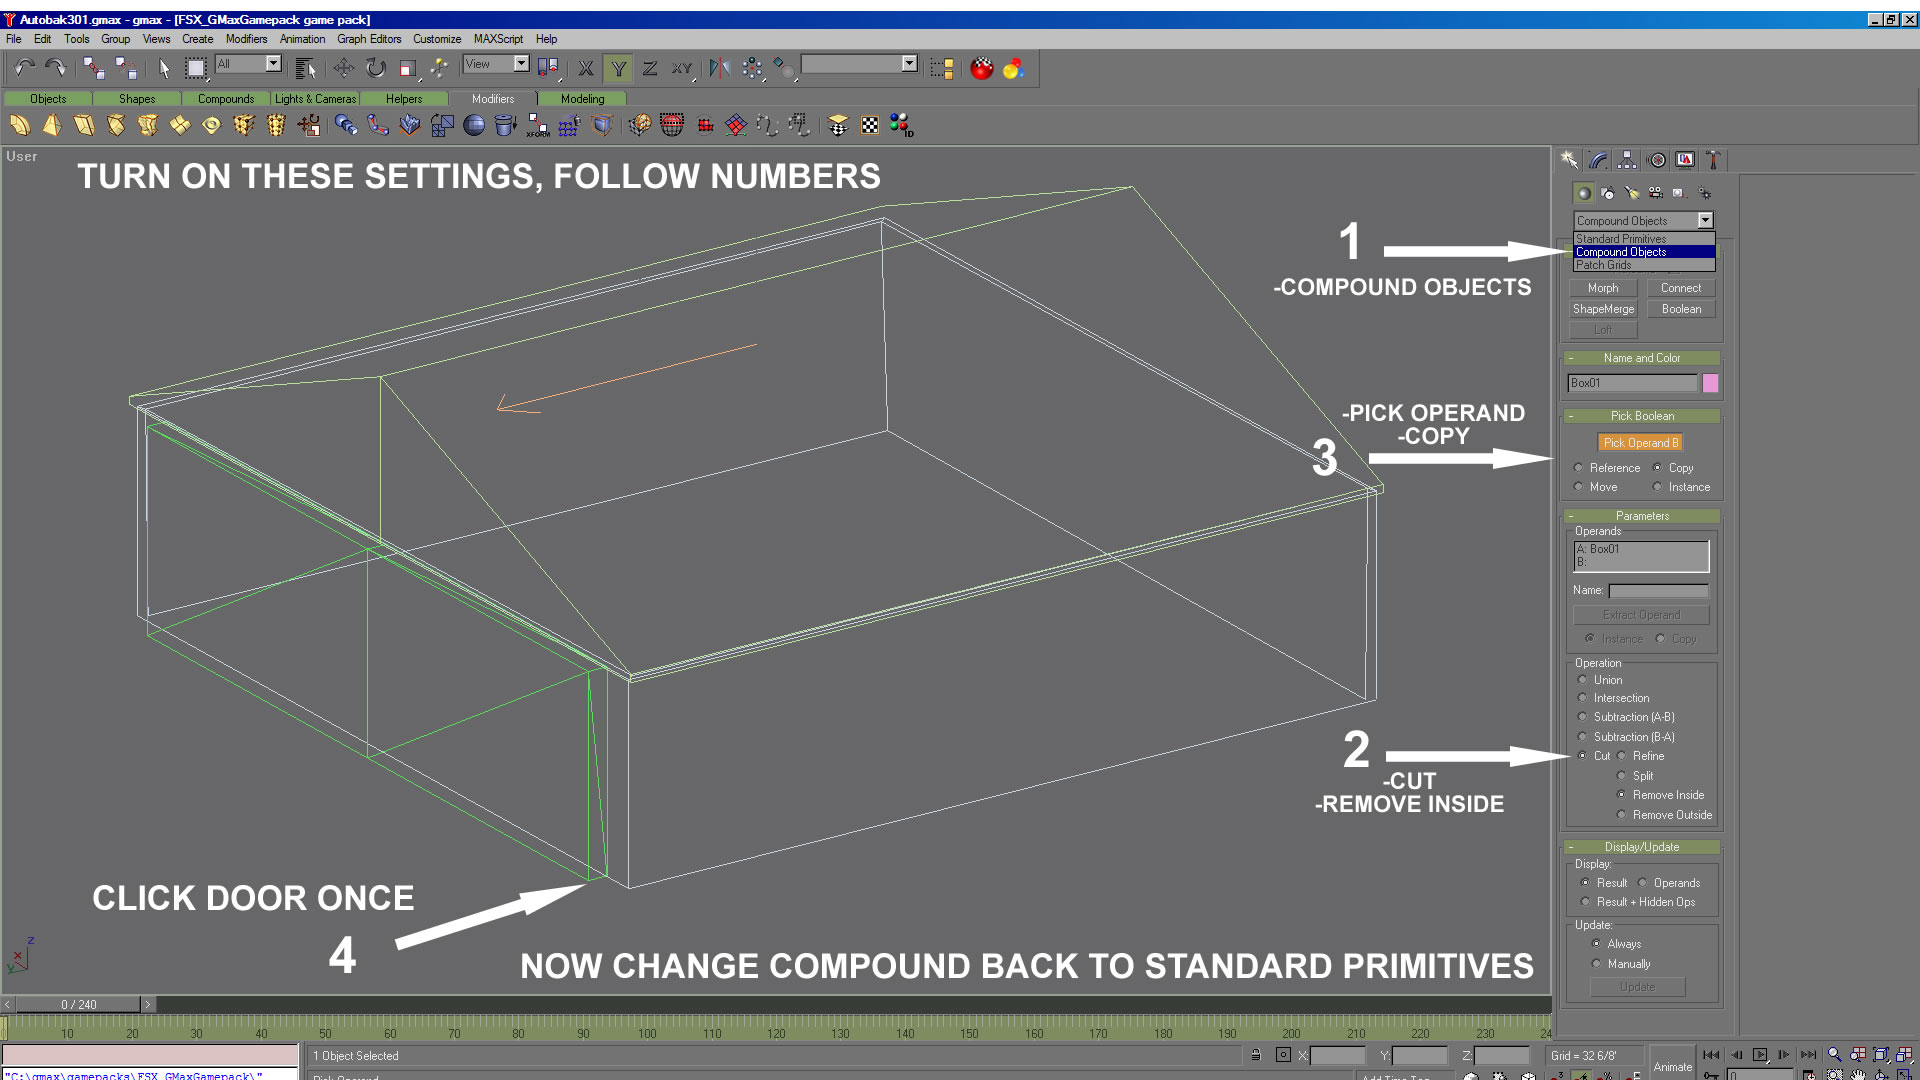
Task: Select the Remove Outside radio option
Action: (x=1621, y=815)
